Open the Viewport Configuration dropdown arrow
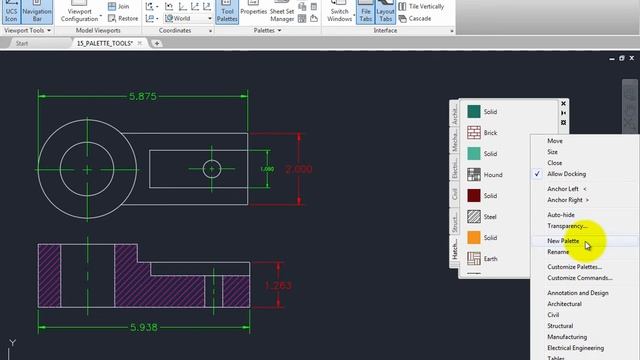The image size is (640, 360). click(x=100, y=16)
